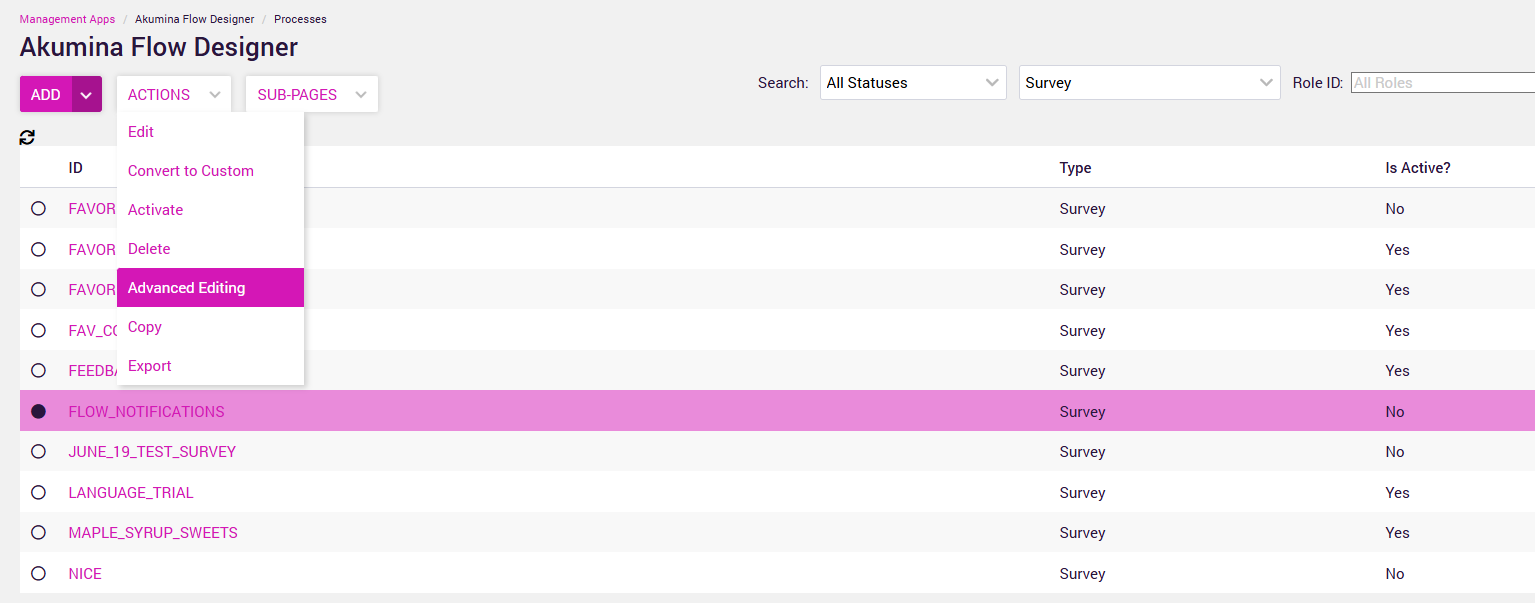Click into the Role ID input field

point(1440,83)
